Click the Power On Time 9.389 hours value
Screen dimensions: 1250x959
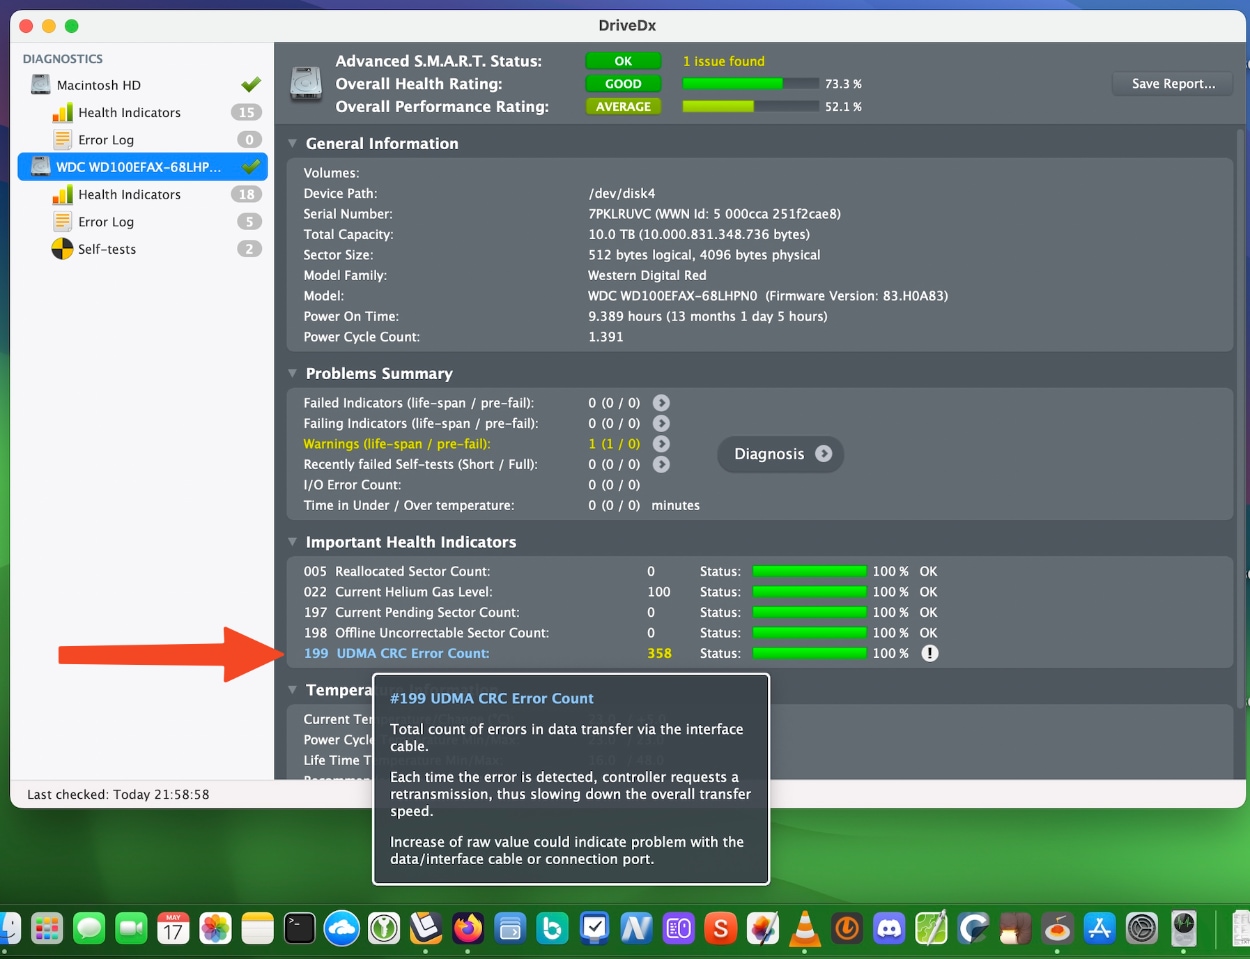708,316
